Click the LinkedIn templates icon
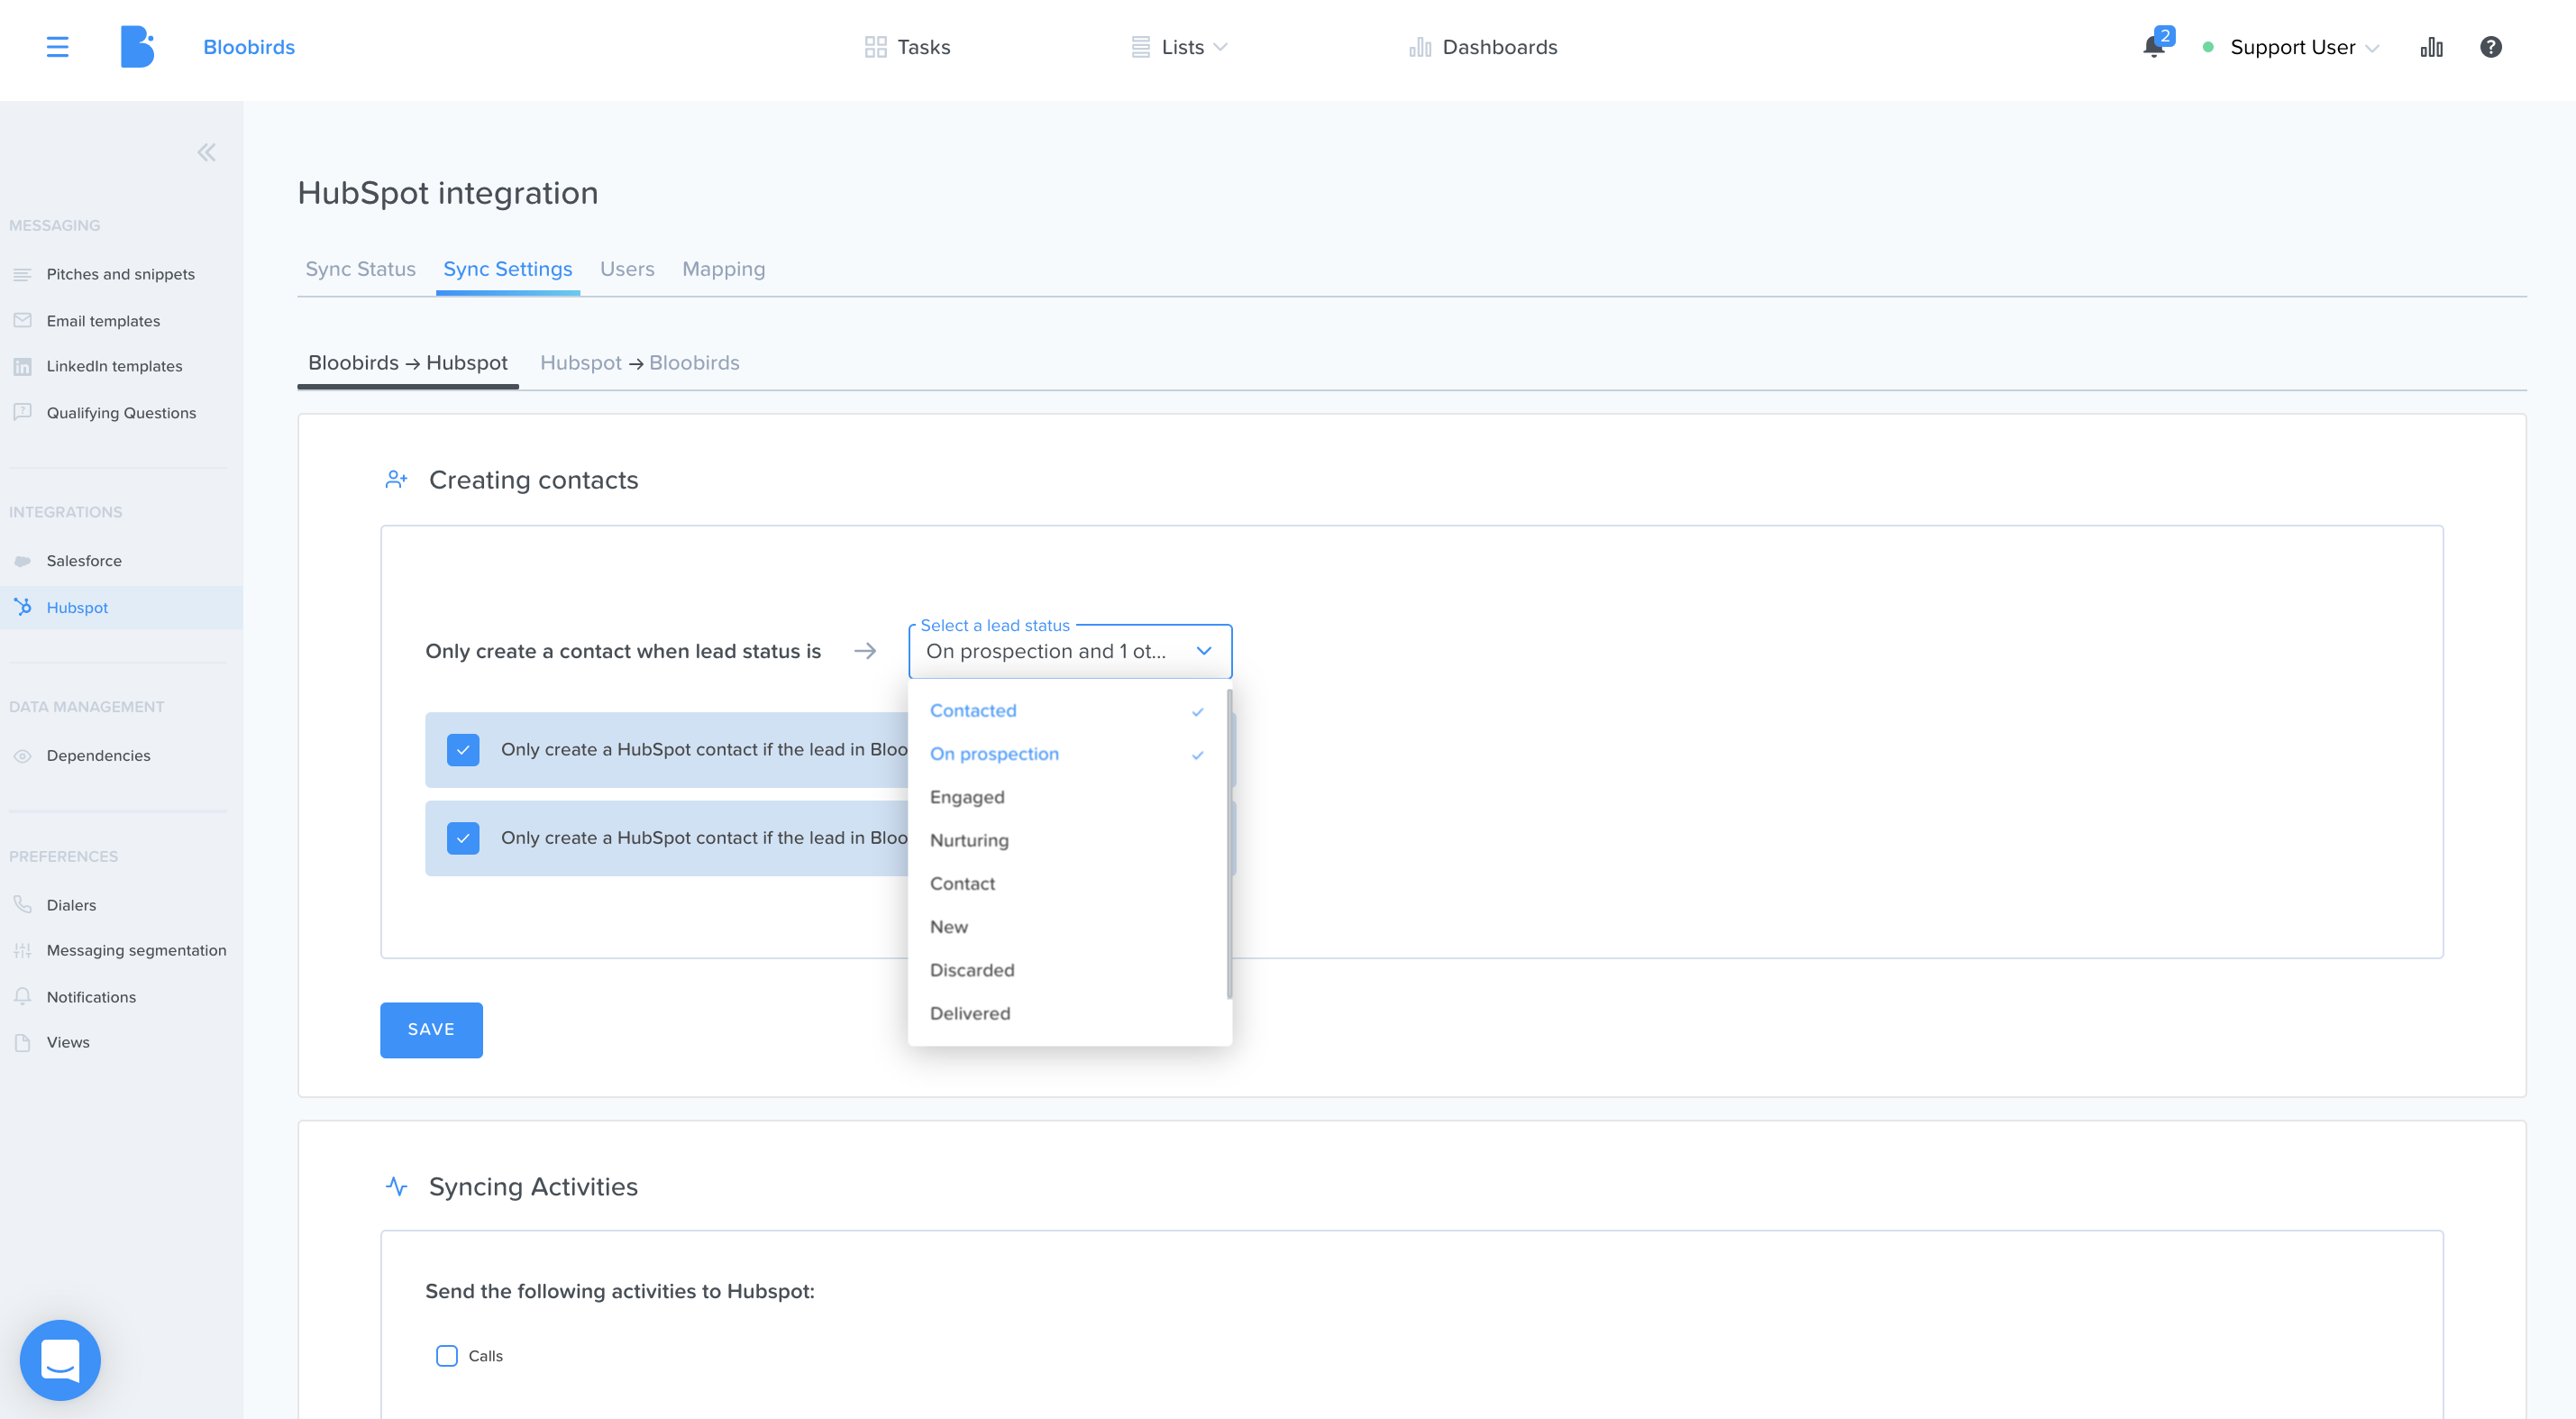This screenshot has width=2576, height=1419. 22,366
